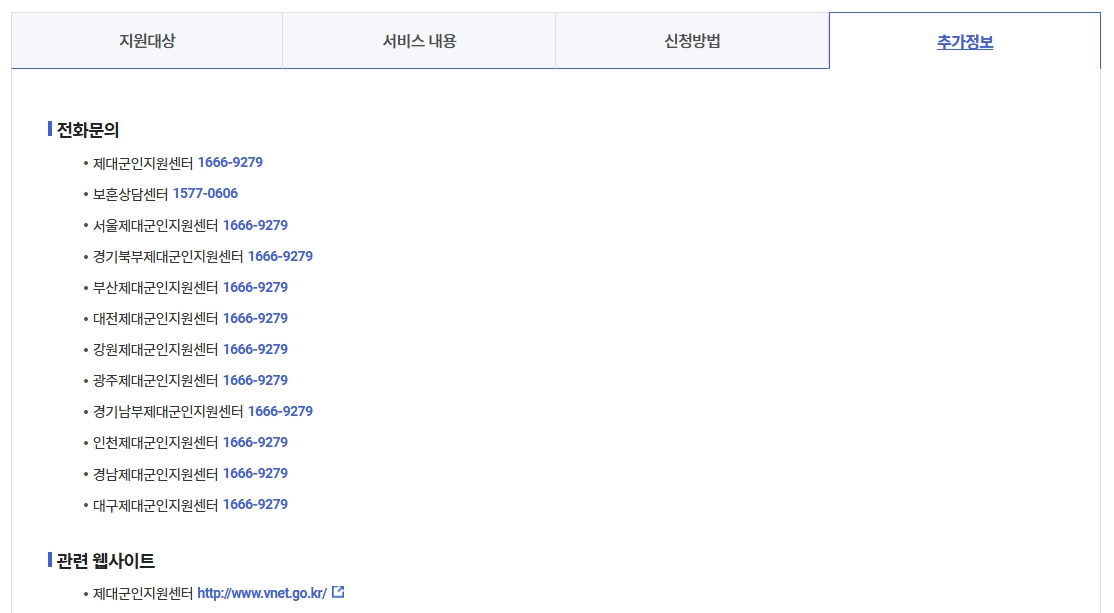Viewport: 1114px width, 613px height.
Task: Click the external link icon beside vnet.go.kr
Action: click(x=338, y=592)
